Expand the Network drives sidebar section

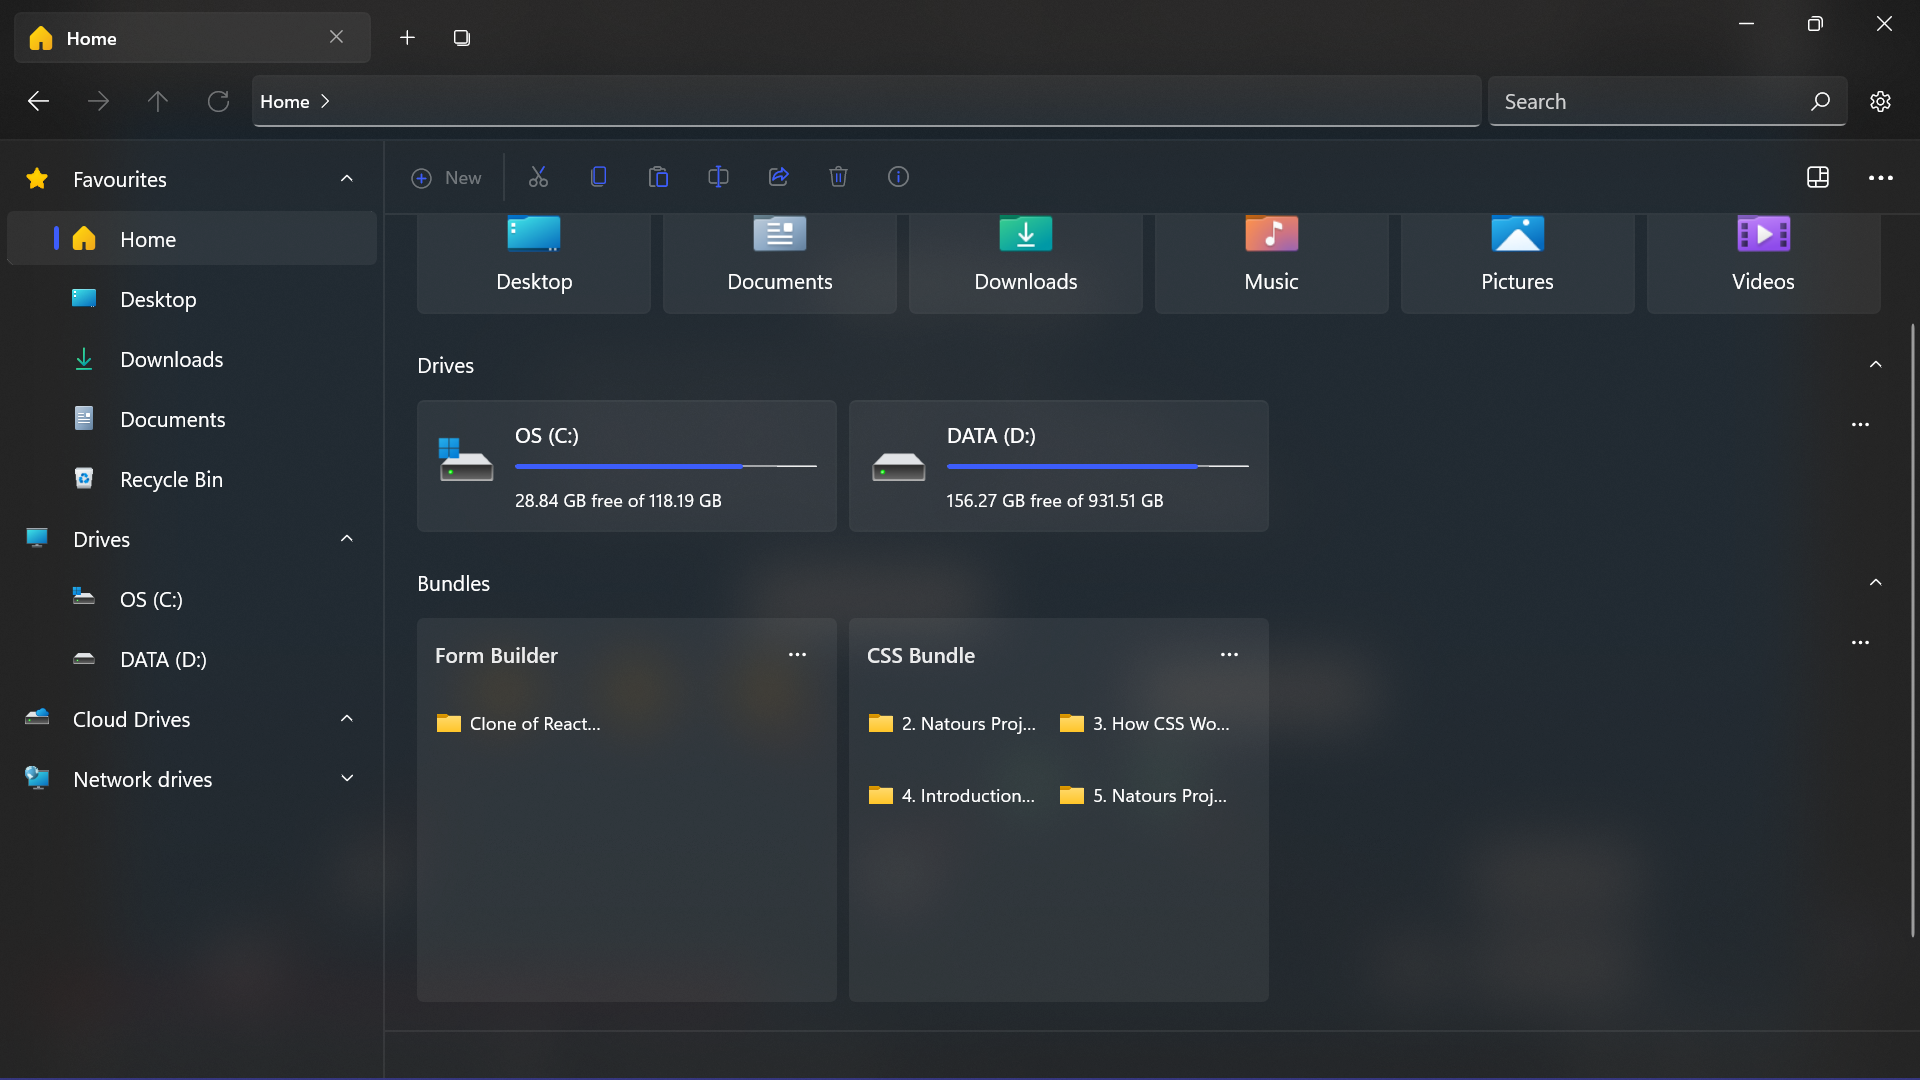coord(347,779)
